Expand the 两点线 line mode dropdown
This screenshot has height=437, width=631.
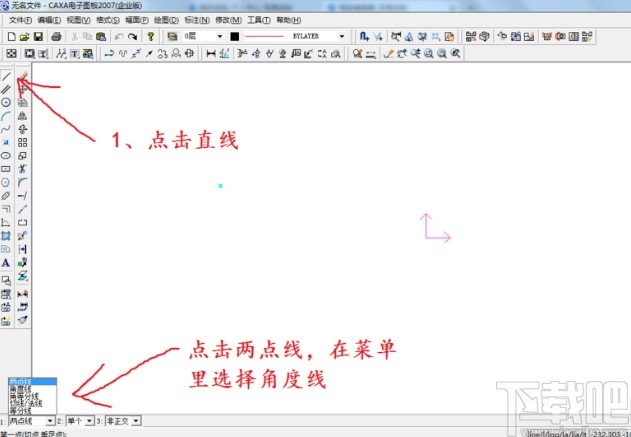50,421
